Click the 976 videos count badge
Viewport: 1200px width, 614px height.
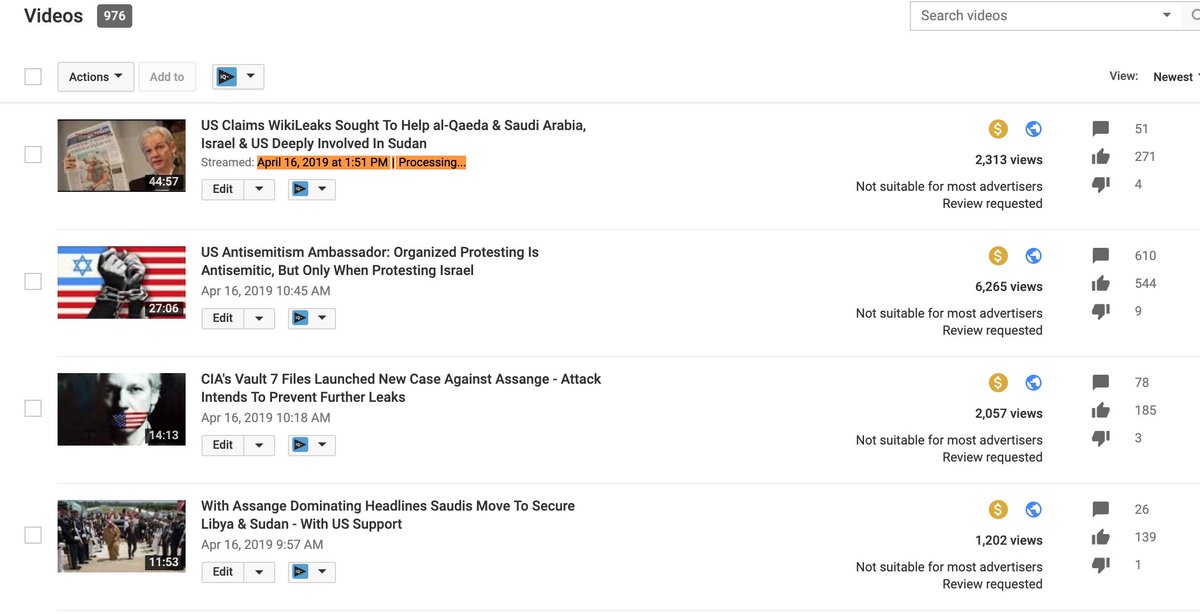(x=114, y=16)
